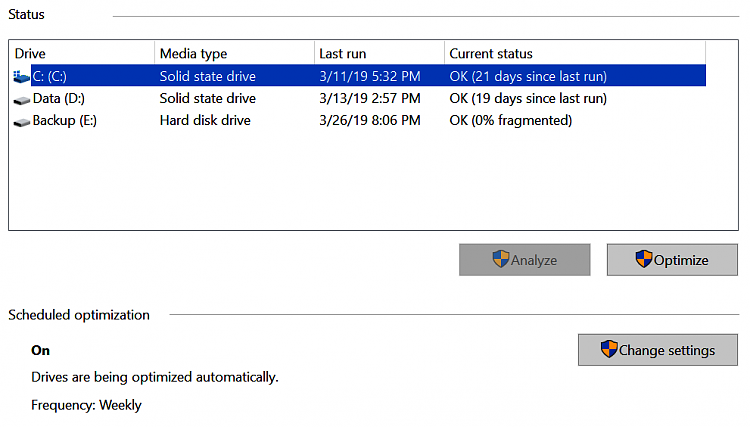Click the 3/13/19 2:57 PM last run cell

tap(370, 99)
